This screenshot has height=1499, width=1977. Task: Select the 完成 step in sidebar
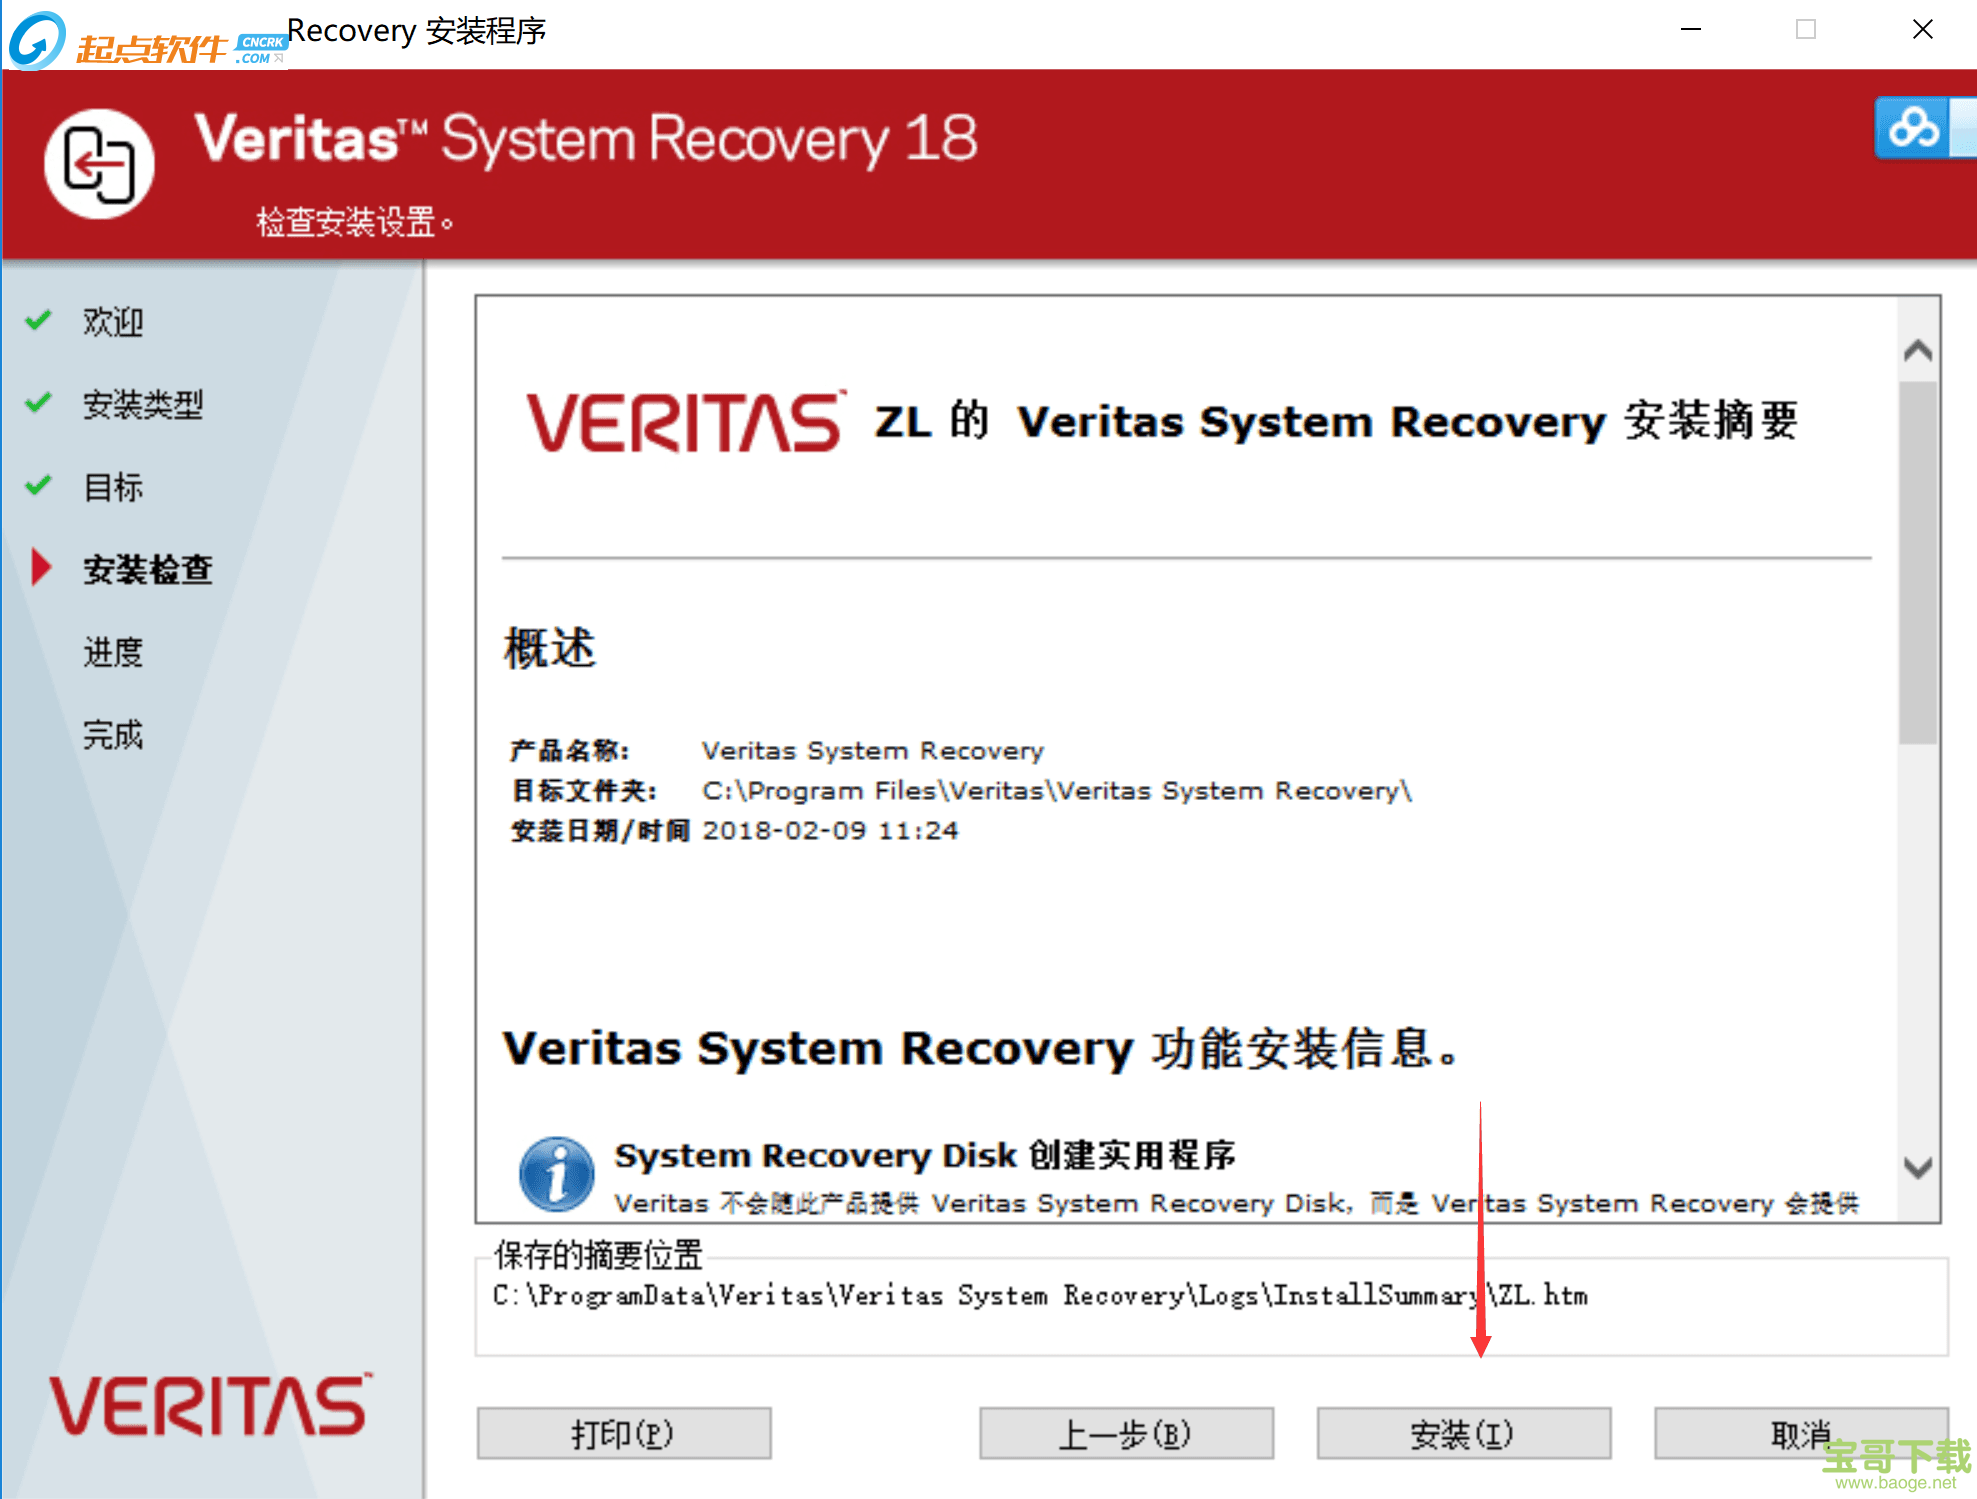pos(113,735)
